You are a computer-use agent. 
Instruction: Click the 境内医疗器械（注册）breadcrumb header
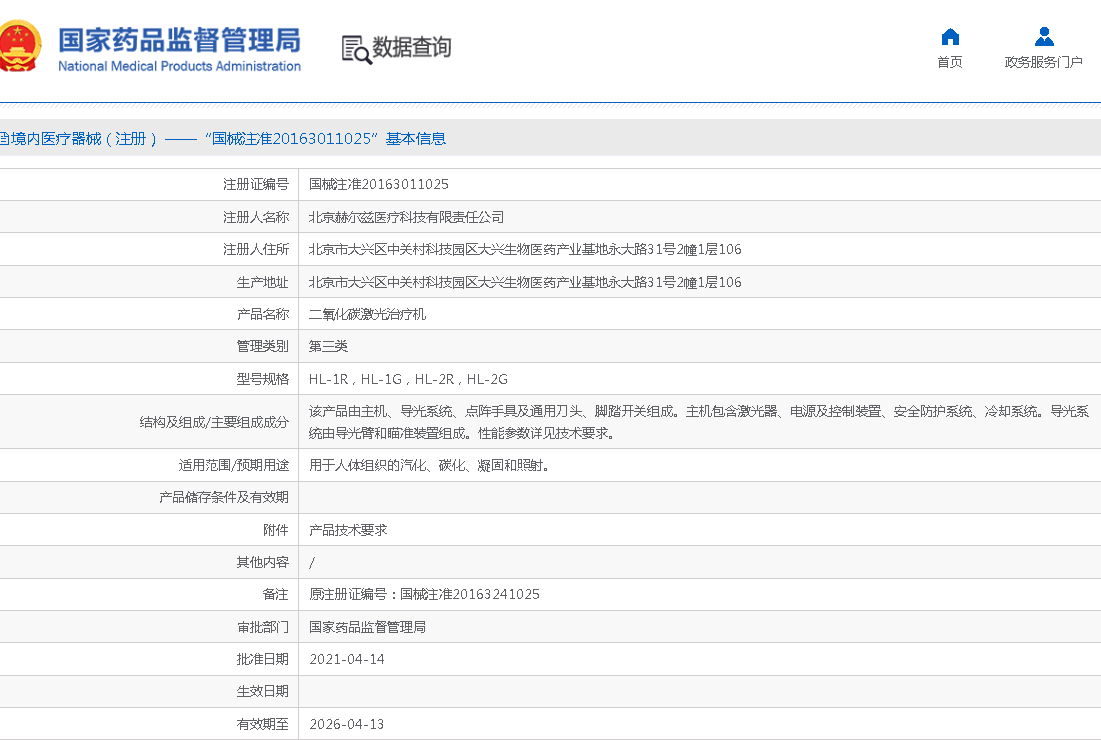point(80,139)
